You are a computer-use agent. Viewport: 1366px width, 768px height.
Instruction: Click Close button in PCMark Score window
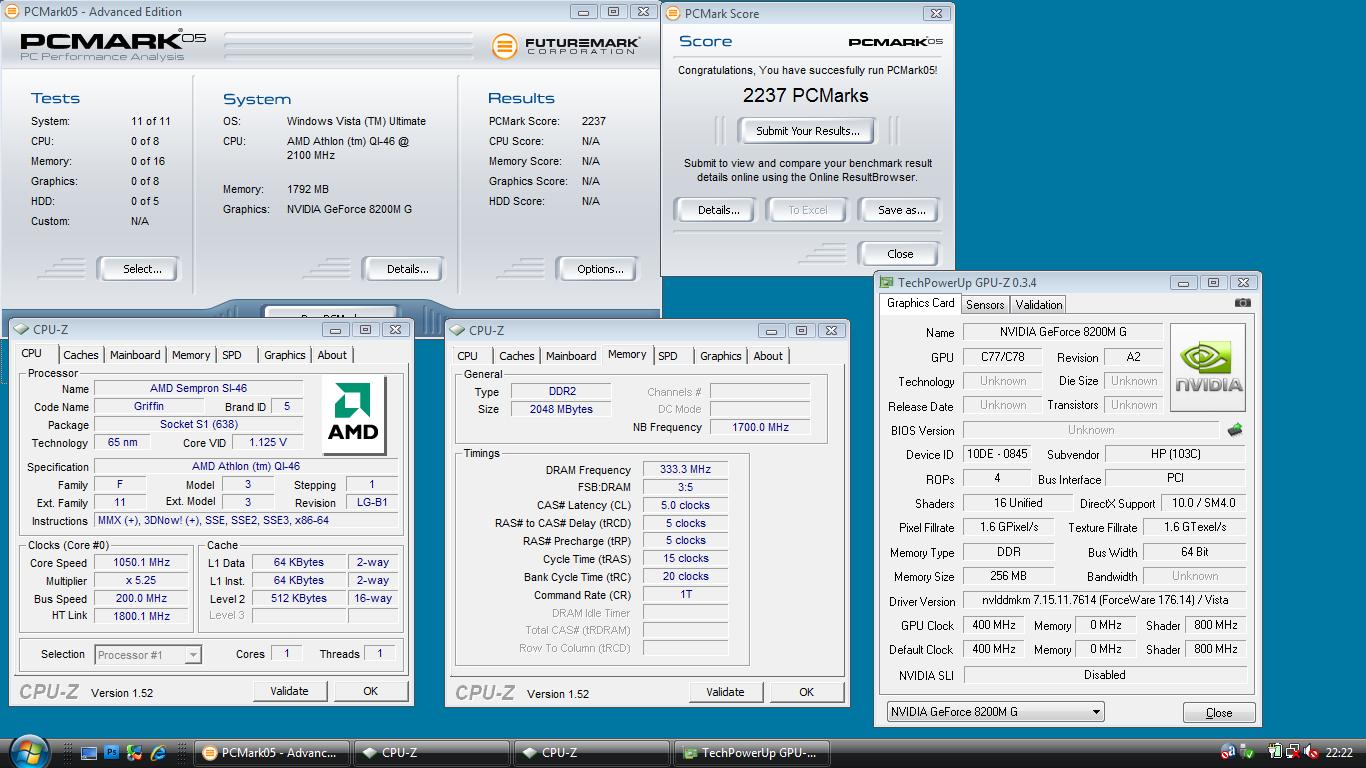(900, 254)
